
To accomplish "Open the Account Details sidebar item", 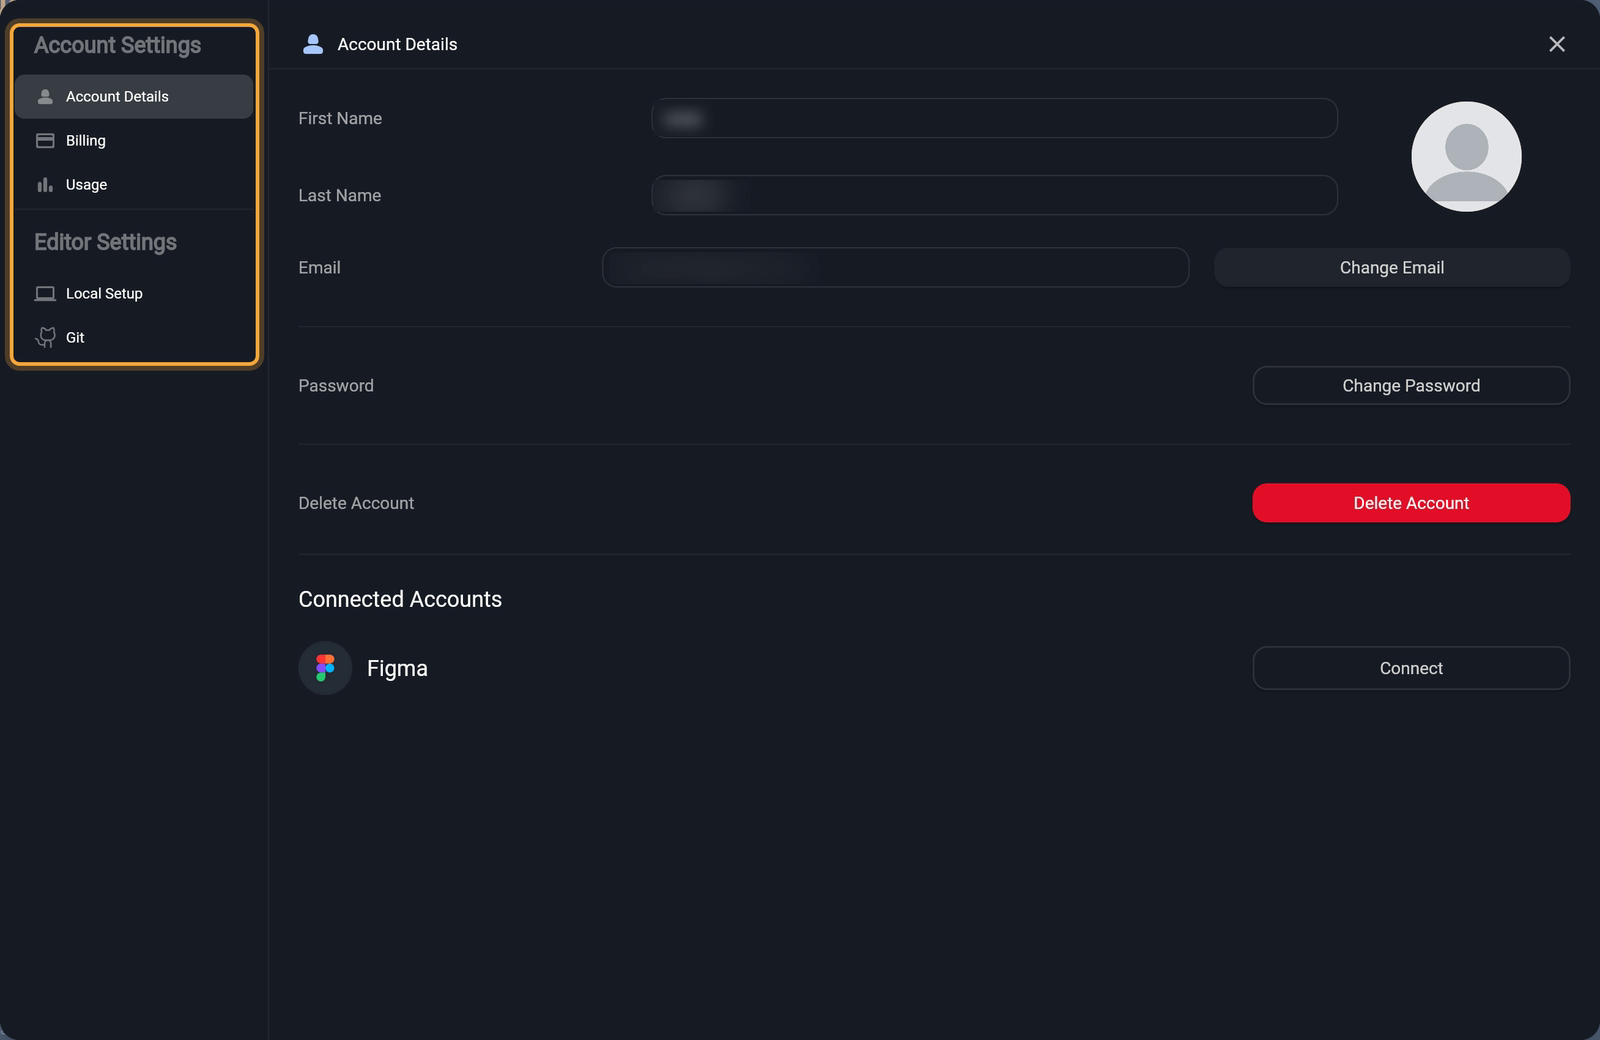I will (x=134, y=97).
